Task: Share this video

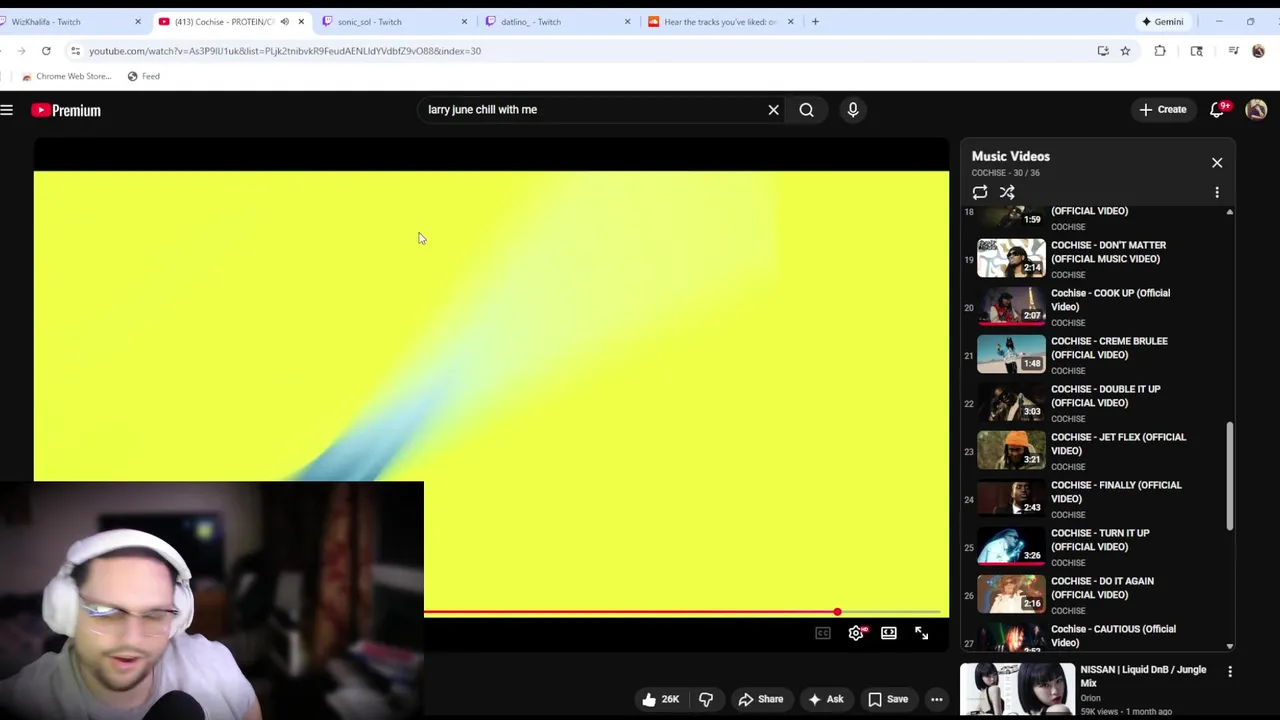Action: (x=760, y=699)
